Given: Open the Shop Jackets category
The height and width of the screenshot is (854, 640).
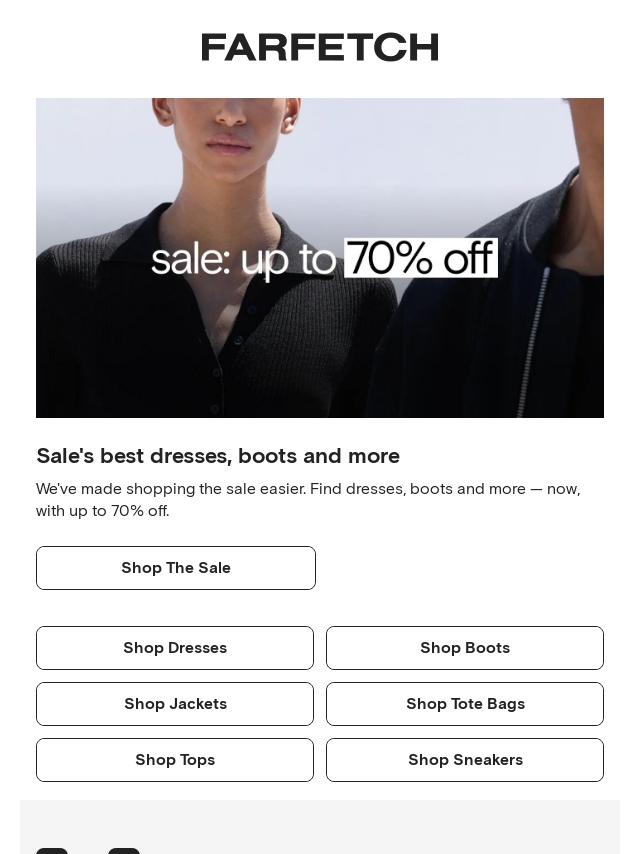Looking at the screenshot, I should pos(175,704).
